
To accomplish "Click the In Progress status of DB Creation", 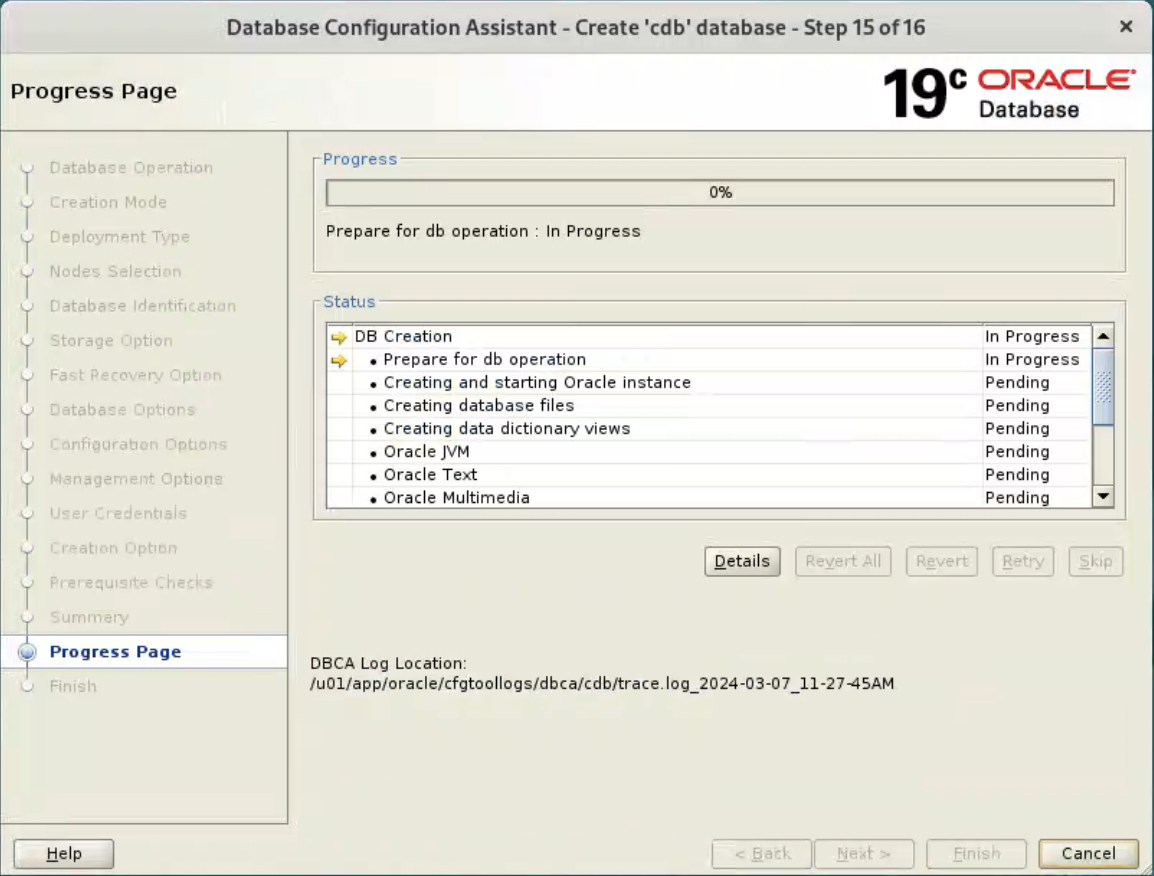I will tap(1032, 336).
